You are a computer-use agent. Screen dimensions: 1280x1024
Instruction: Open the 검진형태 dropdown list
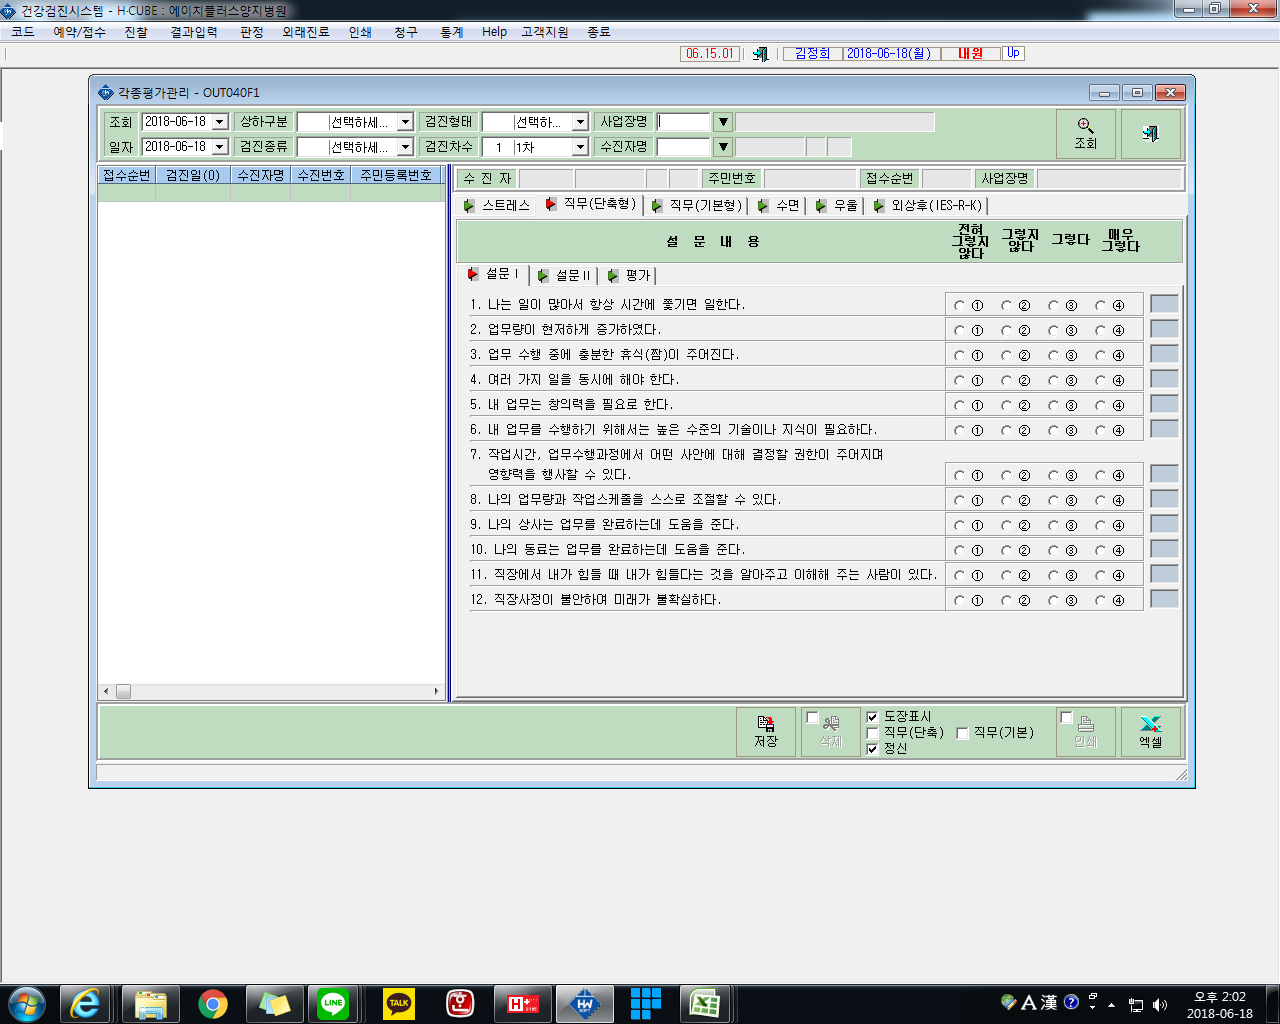pos(580,122)
